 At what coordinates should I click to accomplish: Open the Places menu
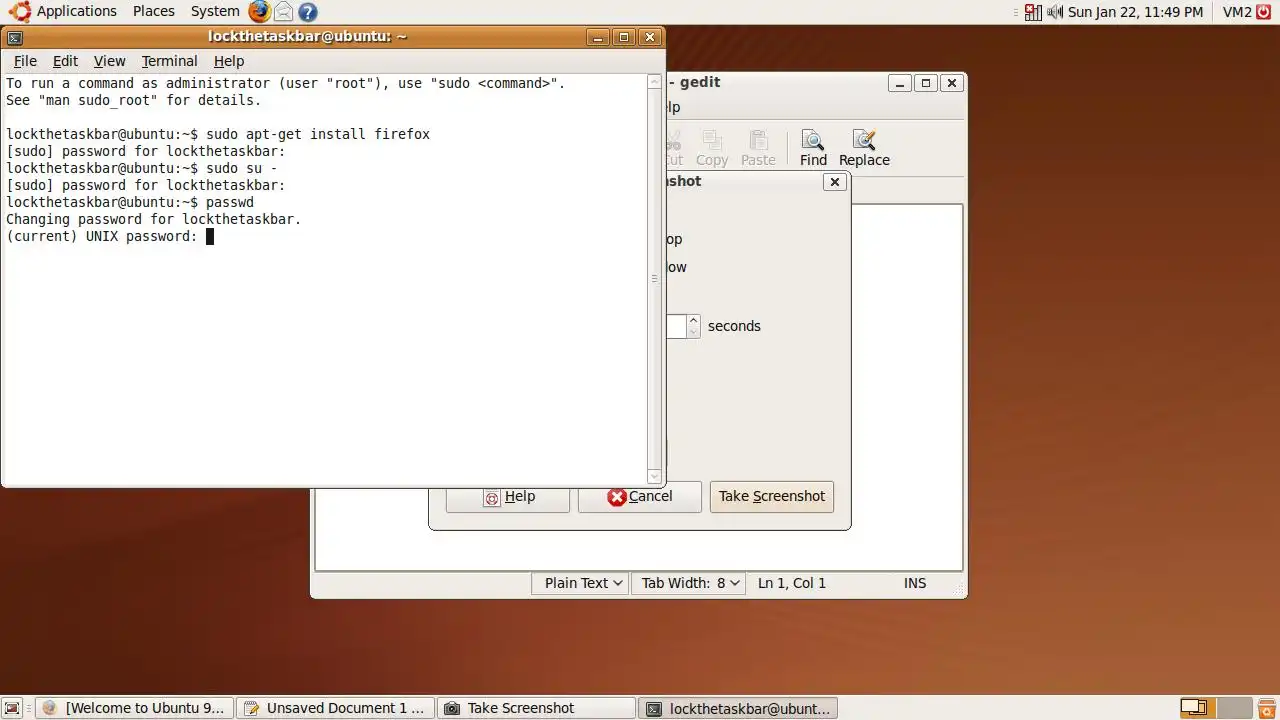click(x=154, y=12)
